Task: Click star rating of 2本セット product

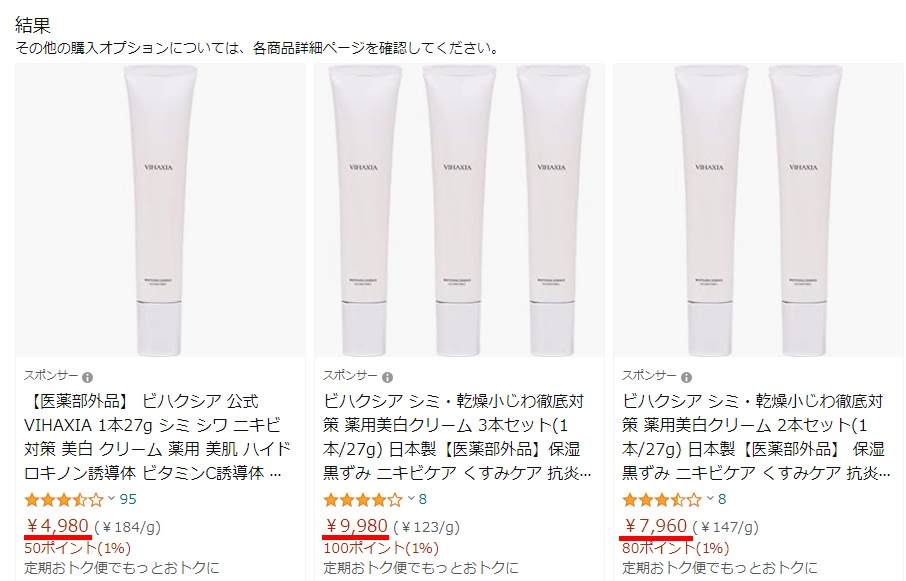Action: [662, 499]
